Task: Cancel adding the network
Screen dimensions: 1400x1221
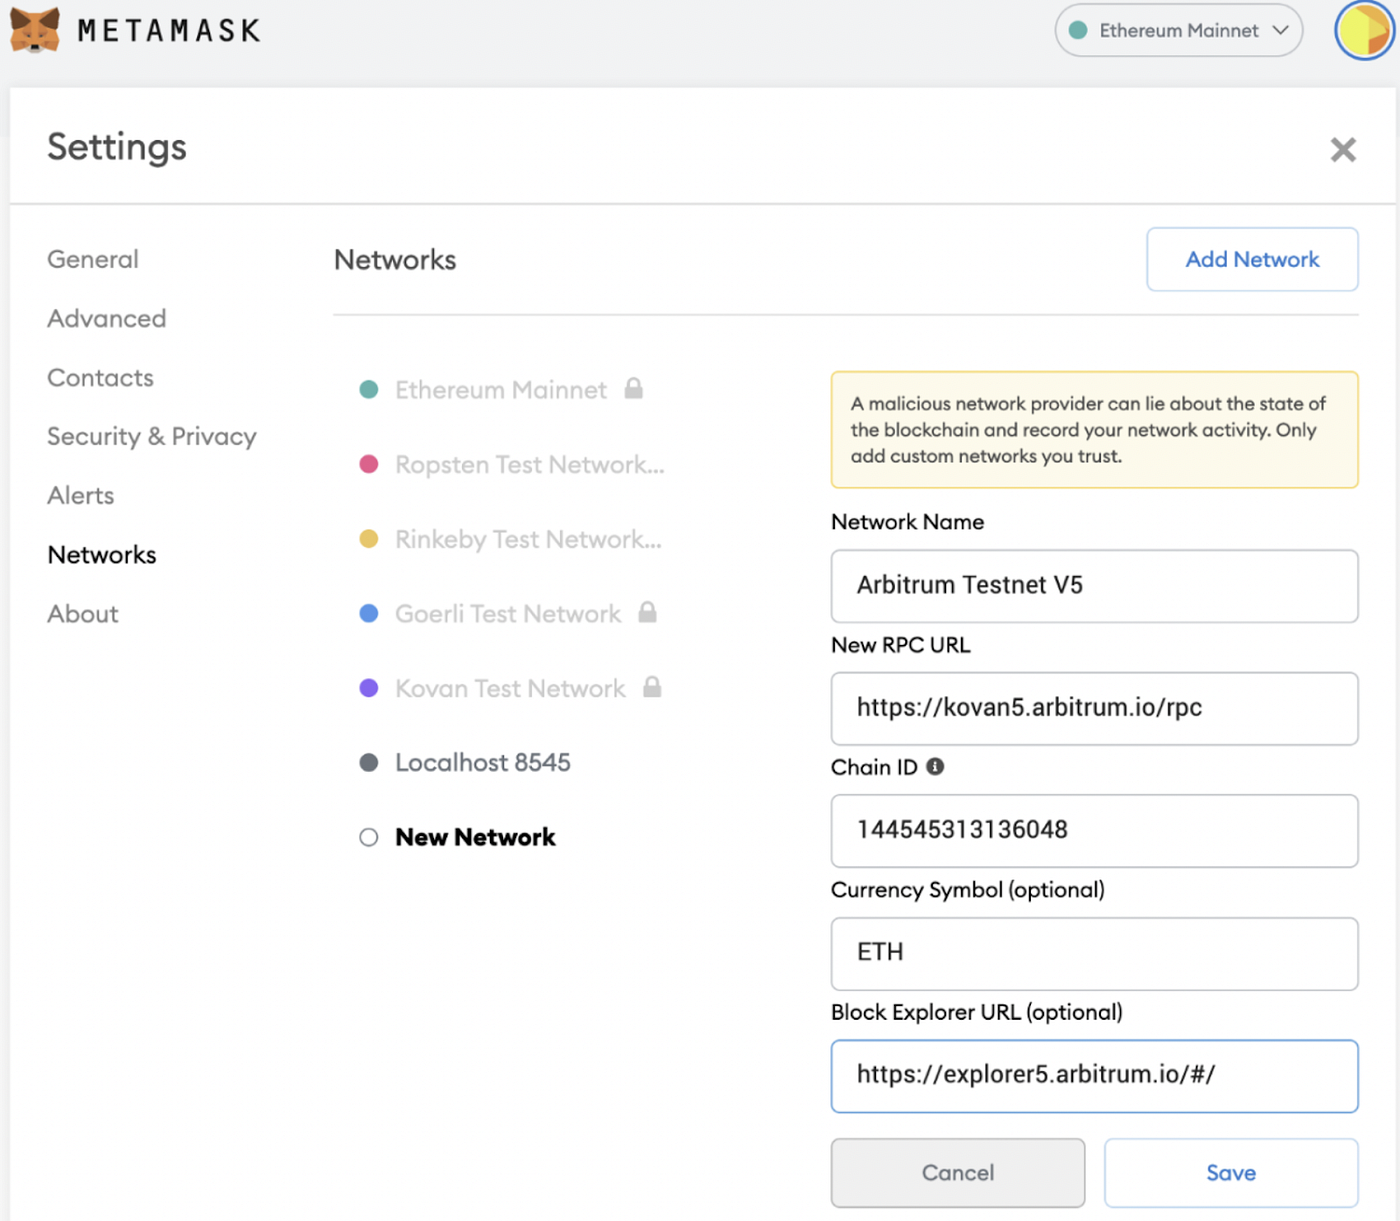Action: coord(958,1173)
